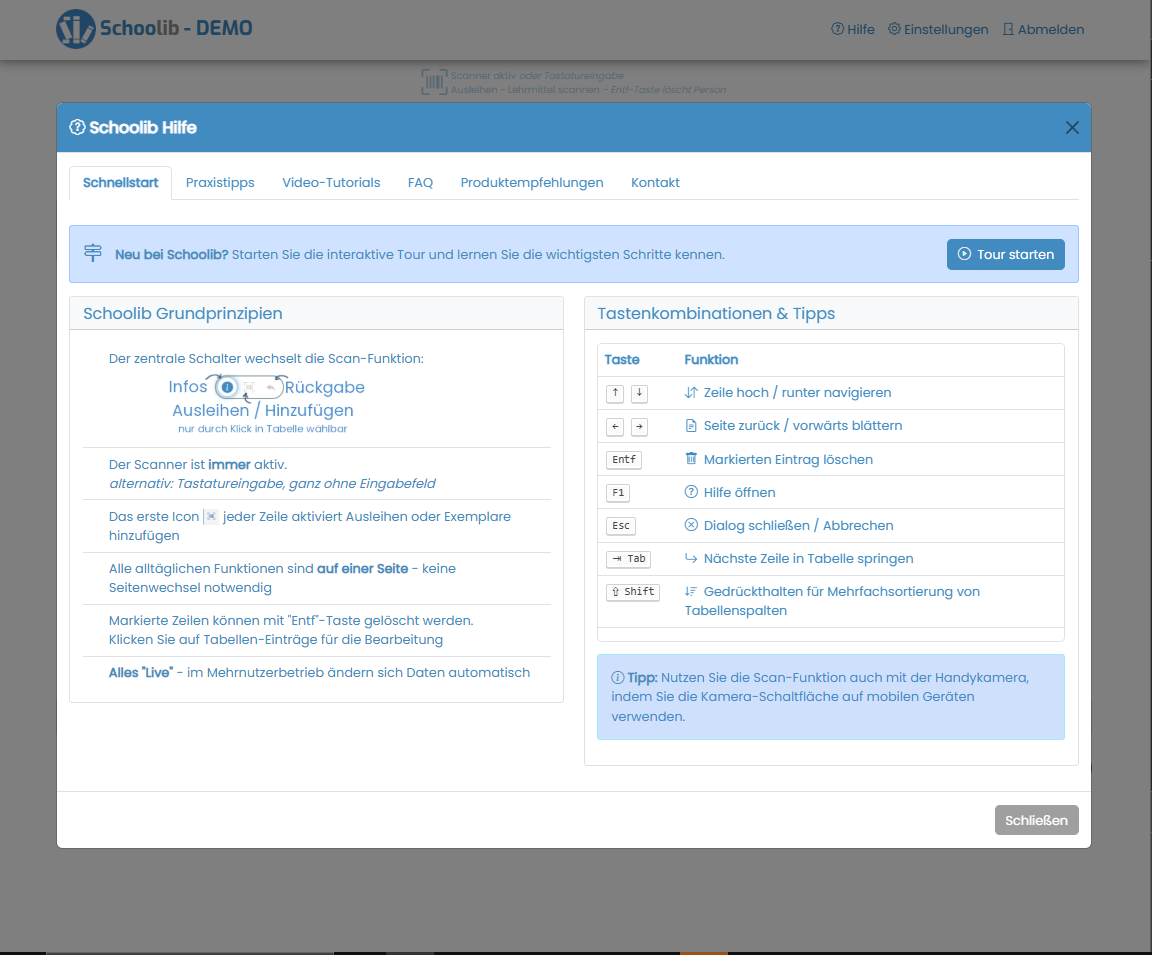The height and width of the screenshot is (955, 1152).
Task: Open the Video-Tutorials tab
Action: [331, 183]
